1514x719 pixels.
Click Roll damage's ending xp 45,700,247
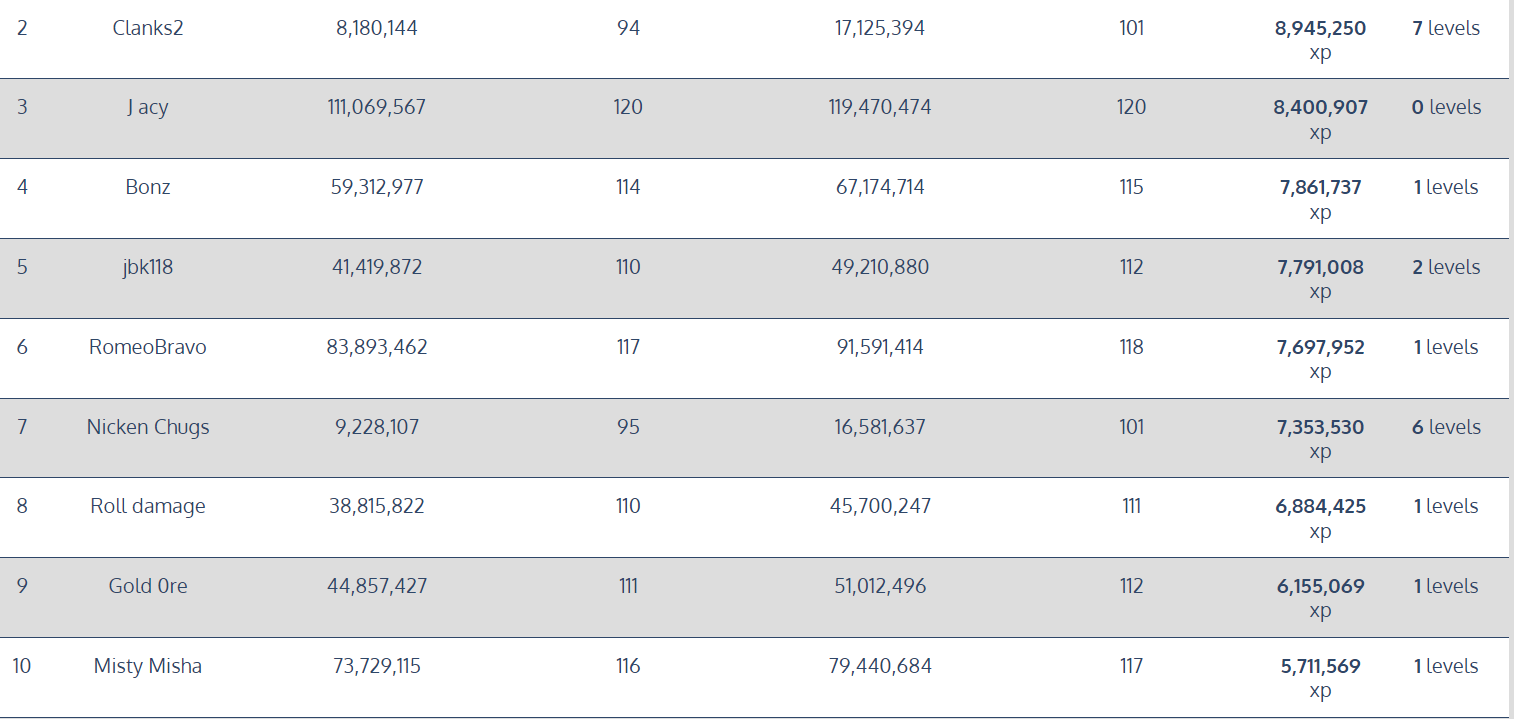tap(880, 506)
